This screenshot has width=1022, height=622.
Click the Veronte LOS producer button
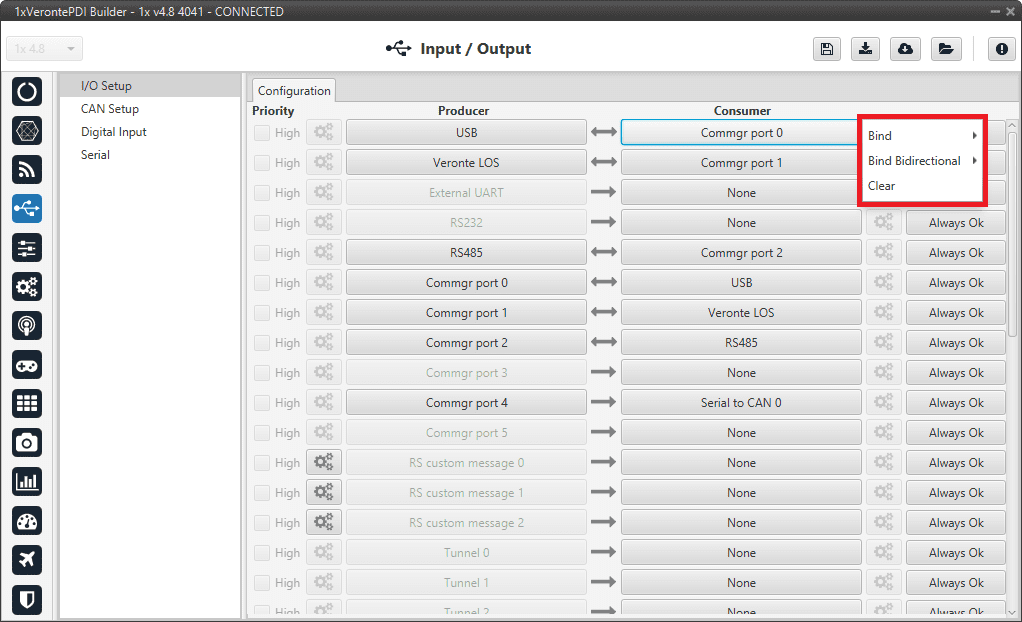466,163
